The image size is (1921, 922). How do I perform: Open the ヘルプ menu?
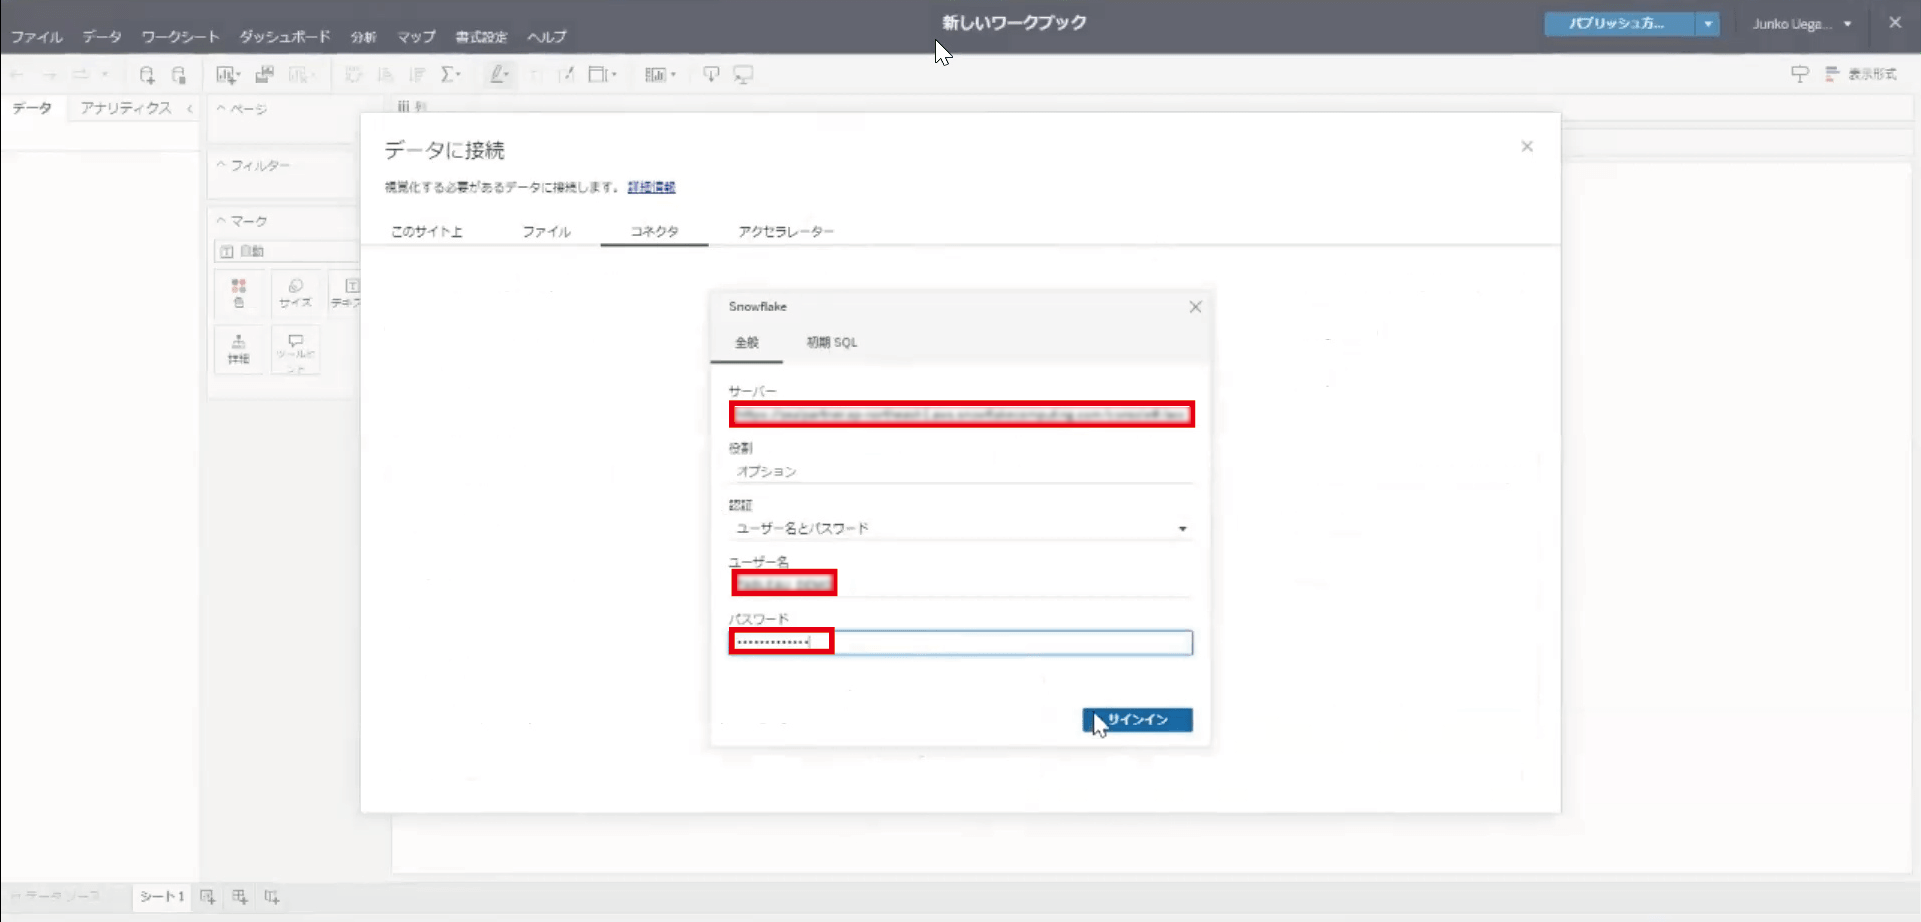coord(547,37)
